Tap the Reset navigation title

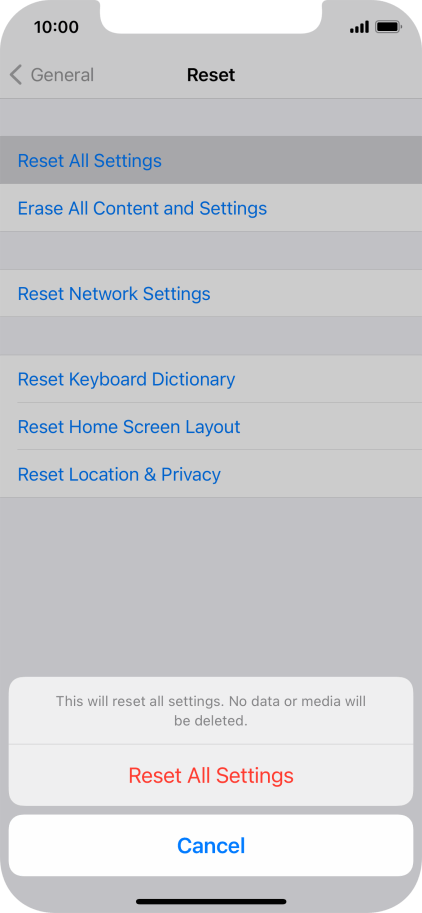pos(211,75)
